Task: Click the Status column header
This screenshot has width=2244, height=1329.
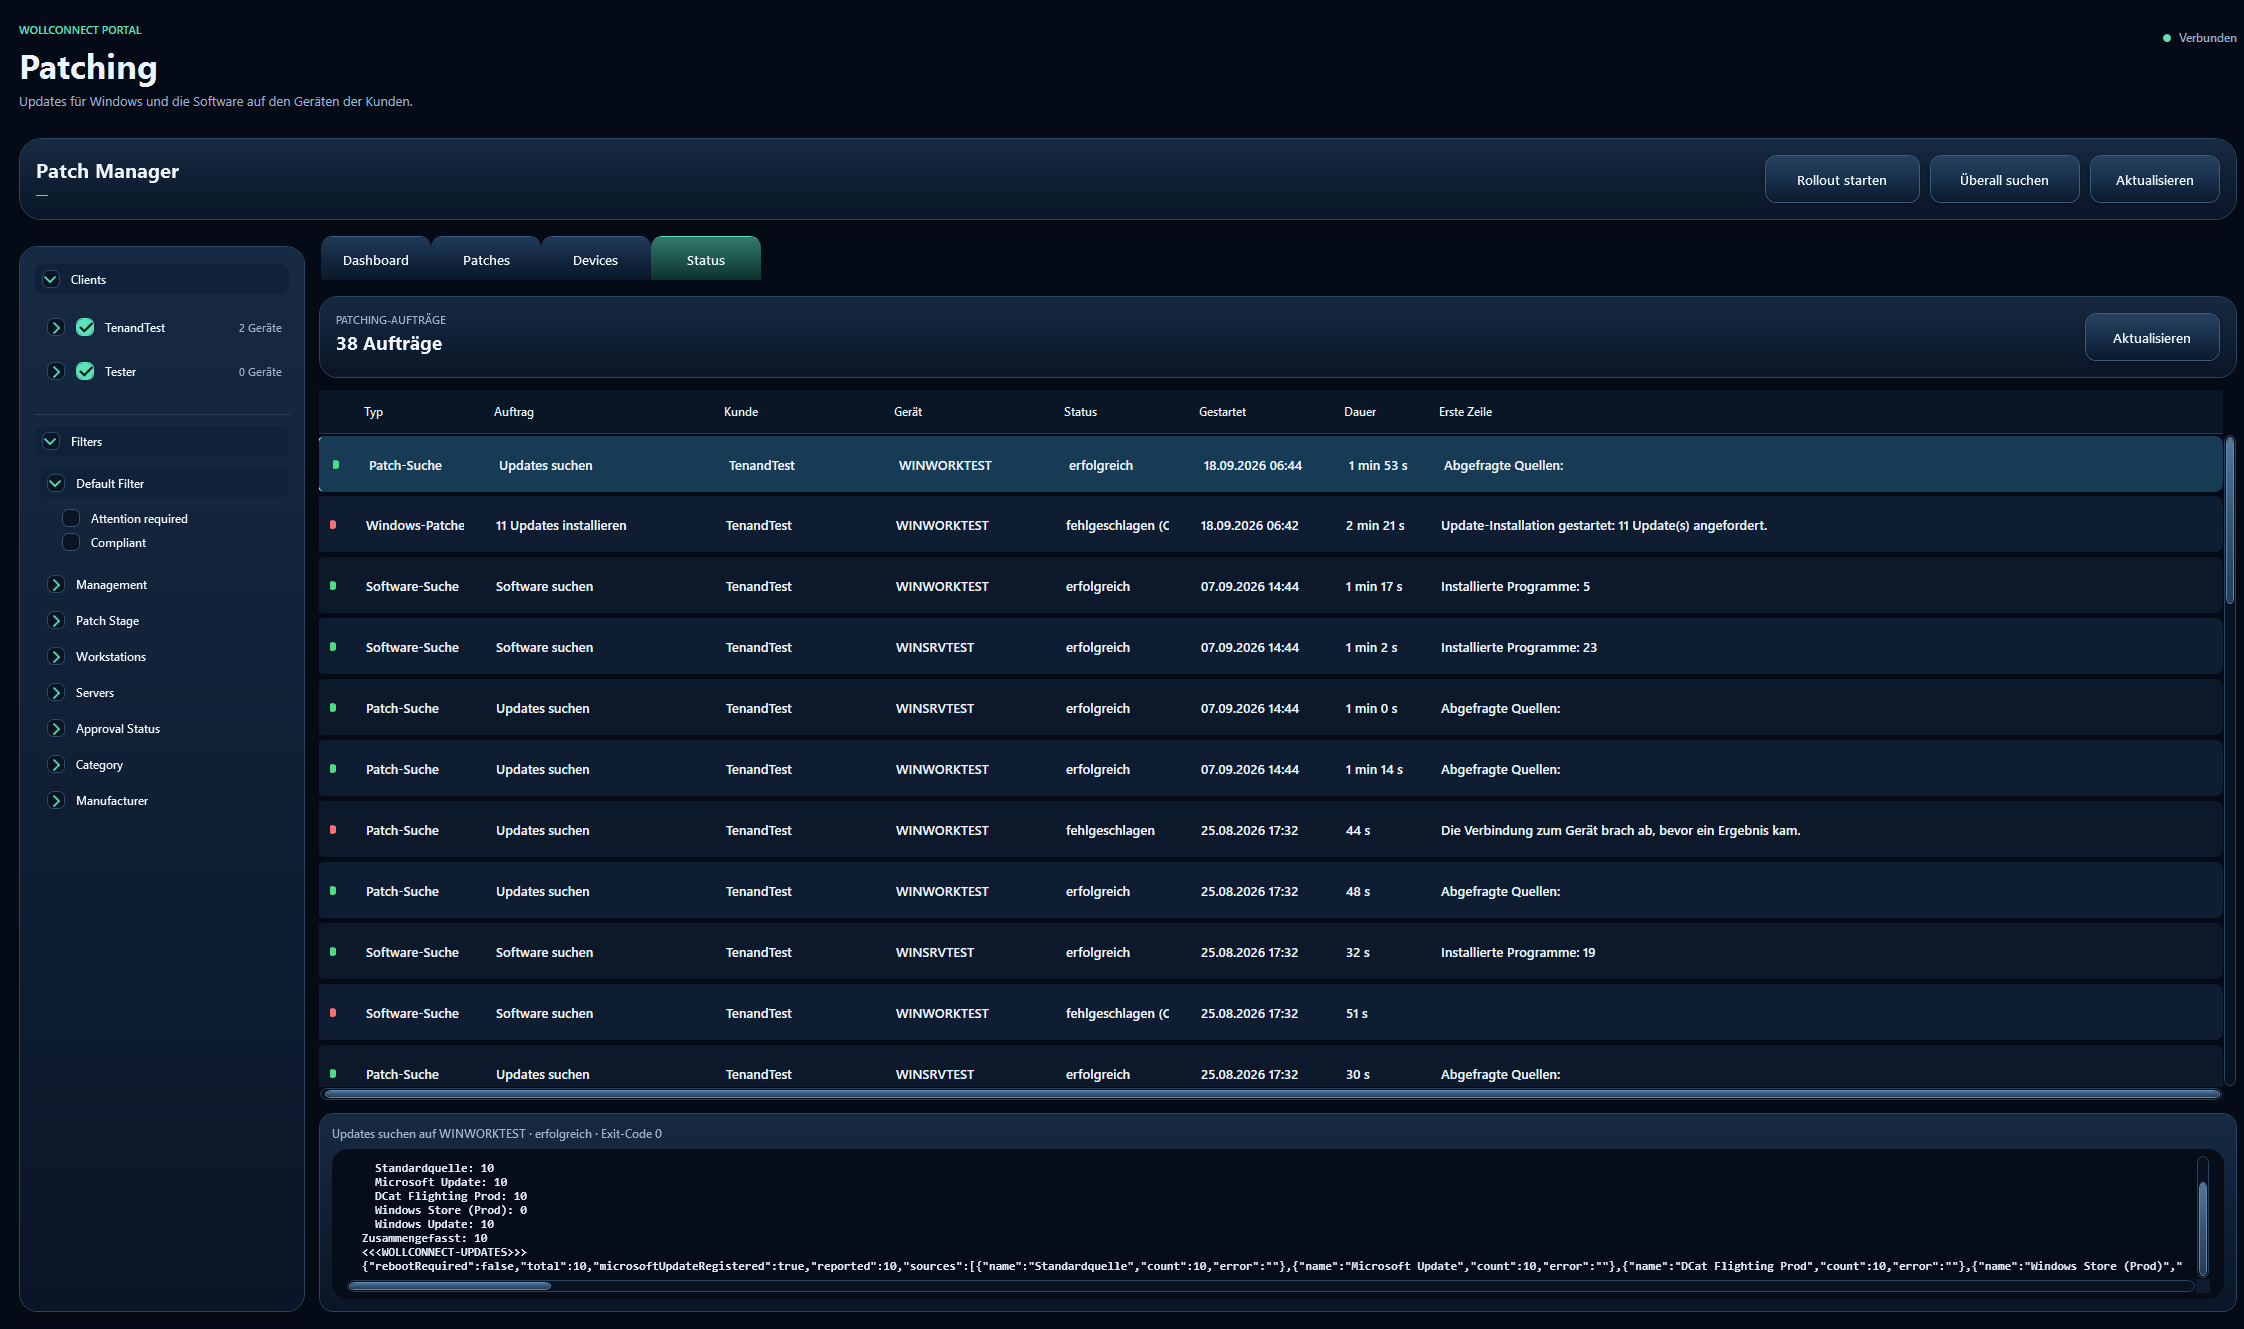Action: (1080, 412)
